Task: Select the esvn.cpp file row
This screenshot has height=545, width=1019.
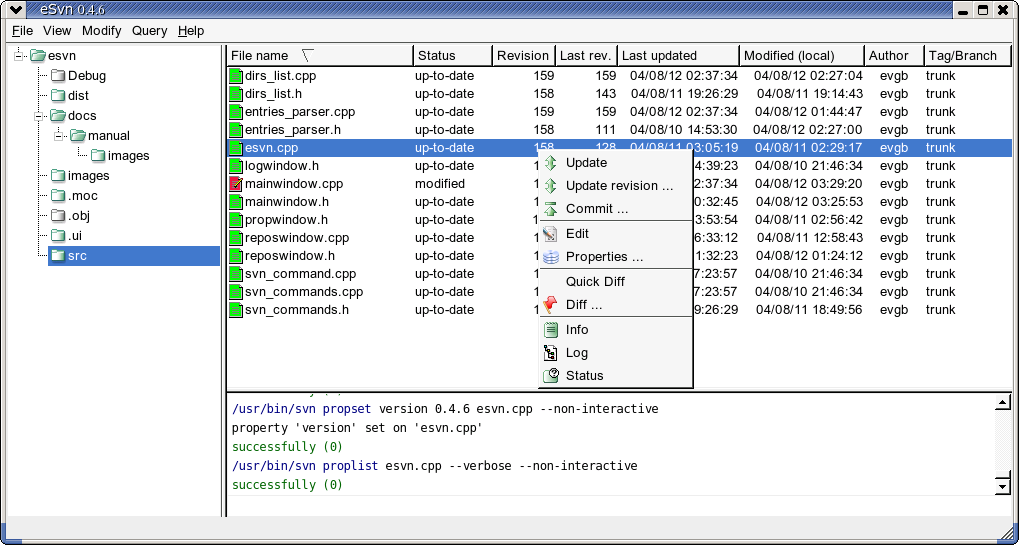Action: pyautogui.click(x=619, y=147)
